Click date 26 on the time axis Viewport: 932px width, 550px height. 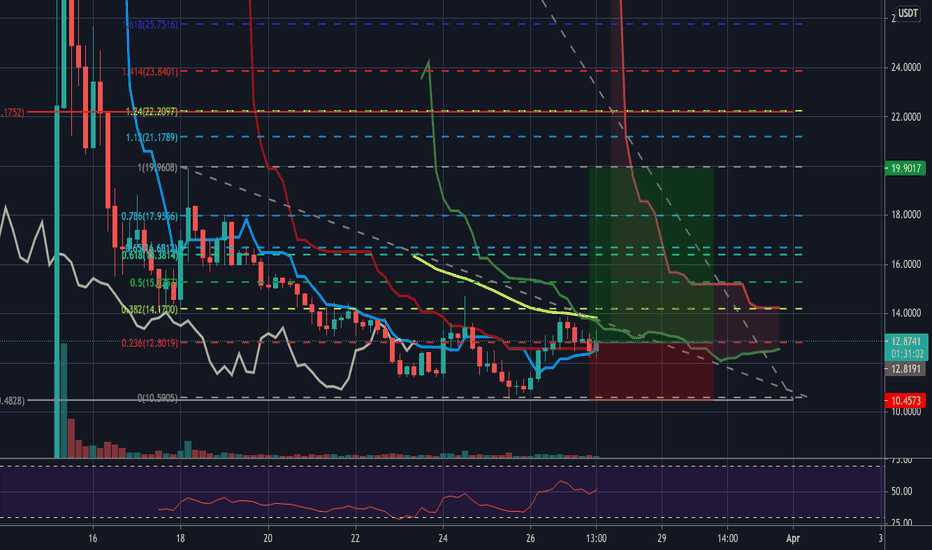(x=530, y=538)
